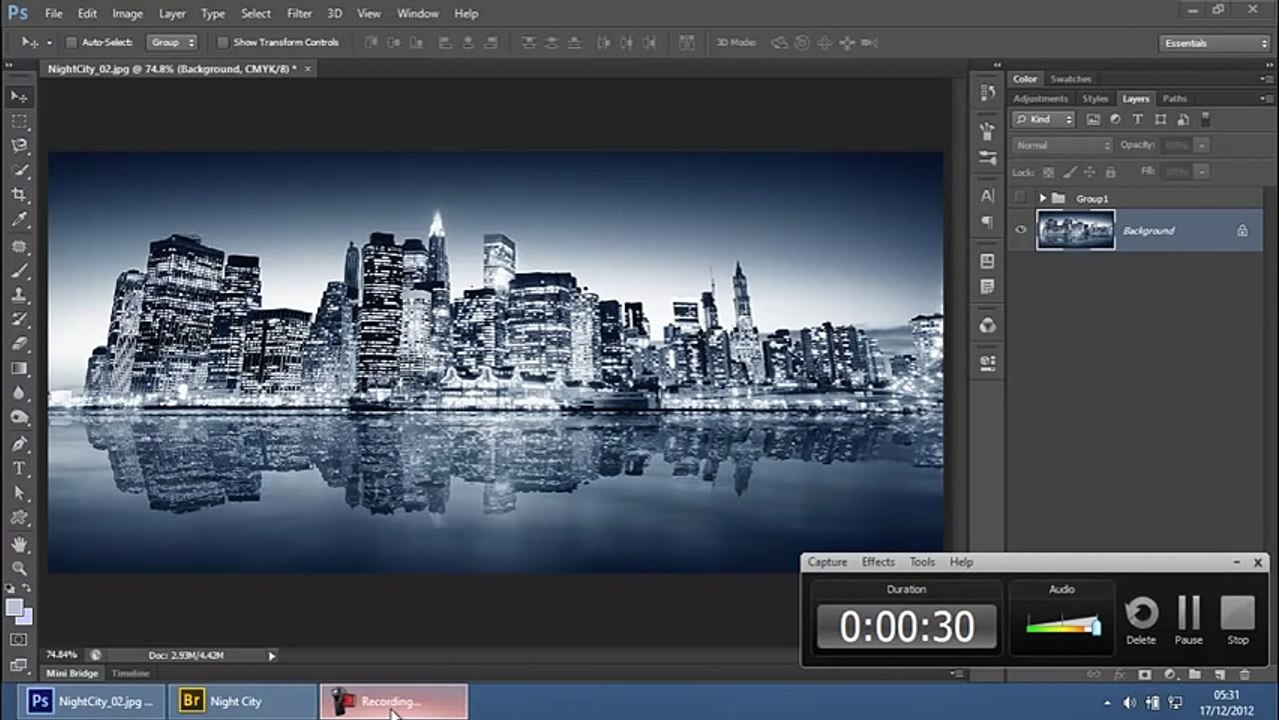Viewport: 1279px width, 720px height.
Task: Open the Fill slider dropdown arrow
Action: pyautogui.click(x=1201, y=172)
